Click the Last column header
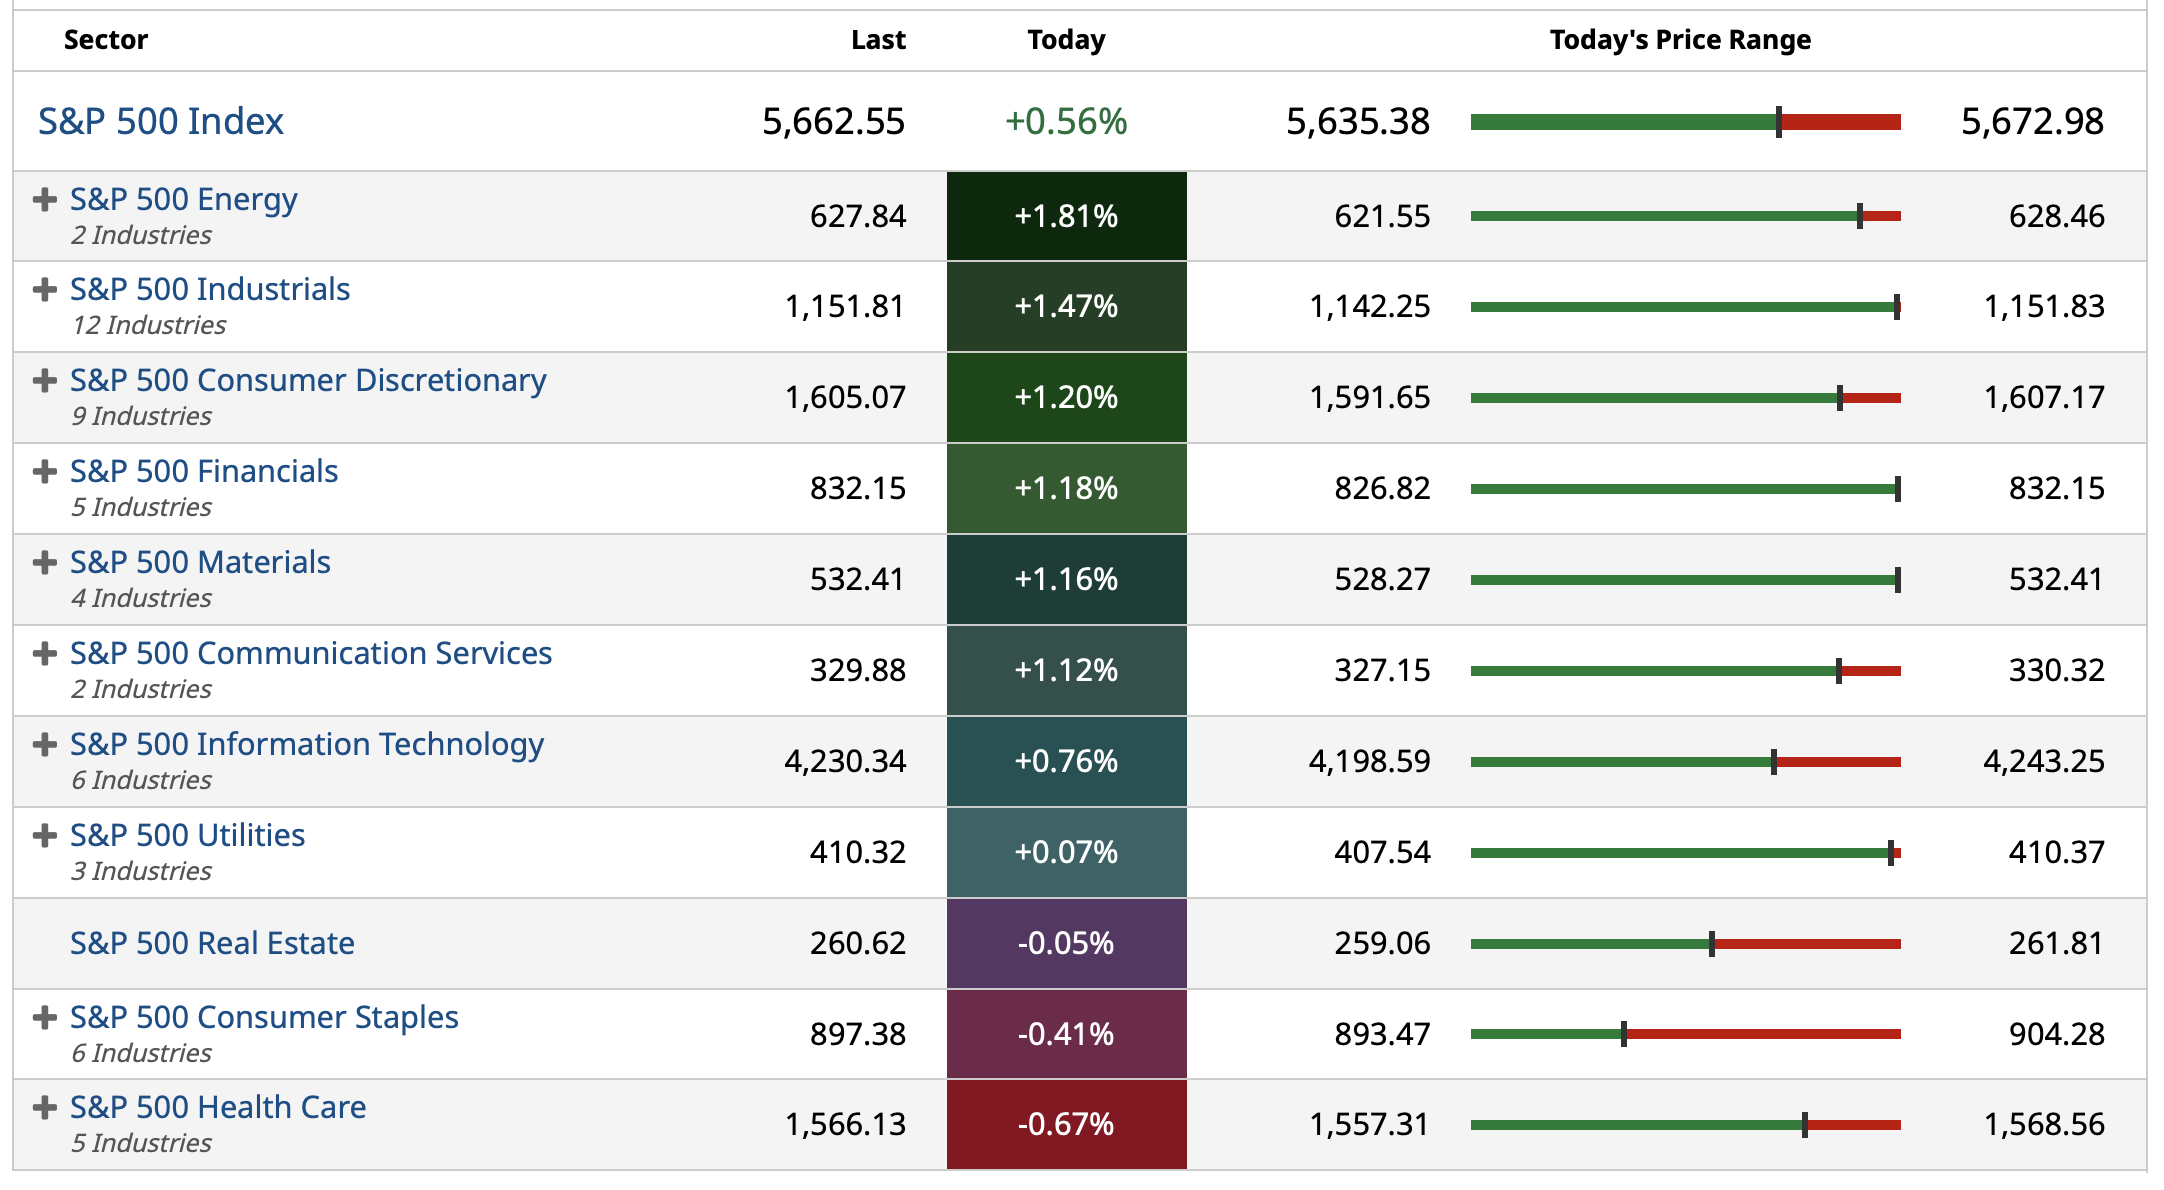The image size is (2164, 1190). point(878,40)
